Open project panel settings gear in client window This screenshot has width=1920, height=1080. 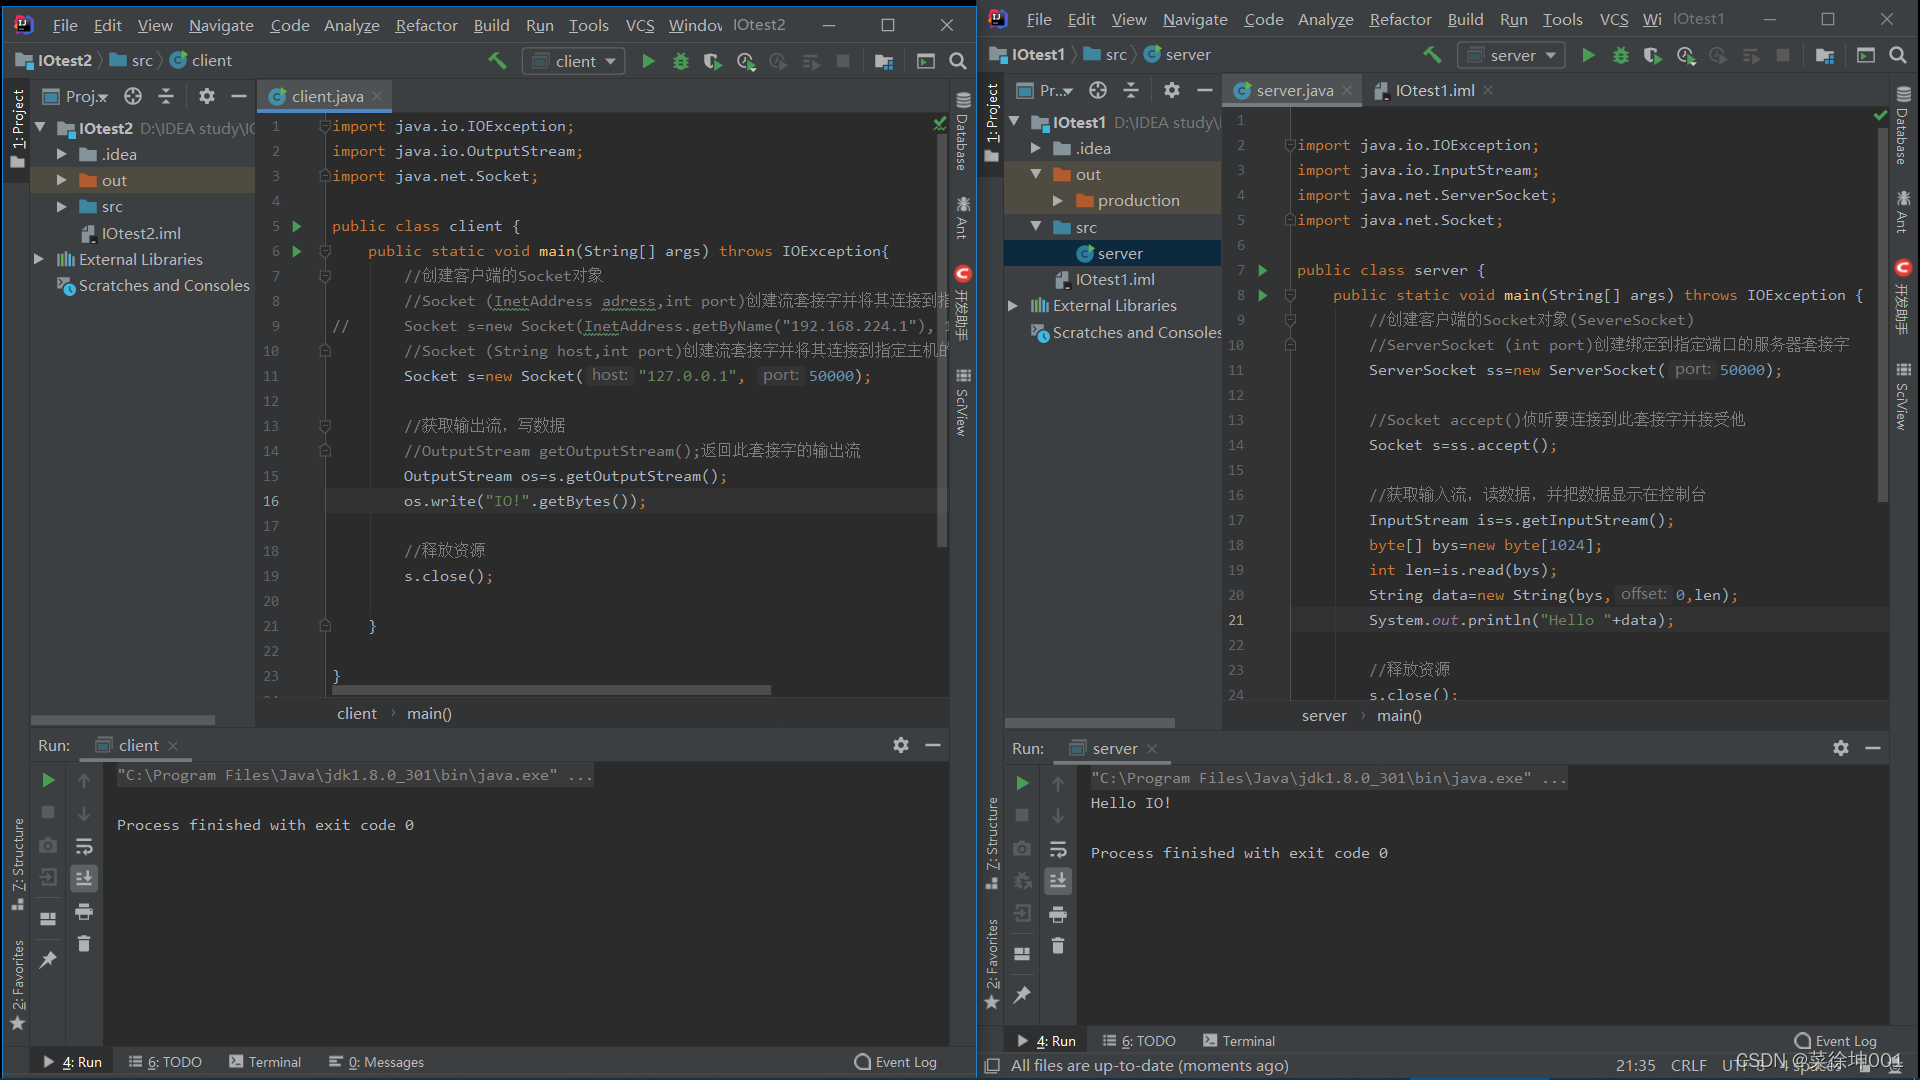coord(206,97)
